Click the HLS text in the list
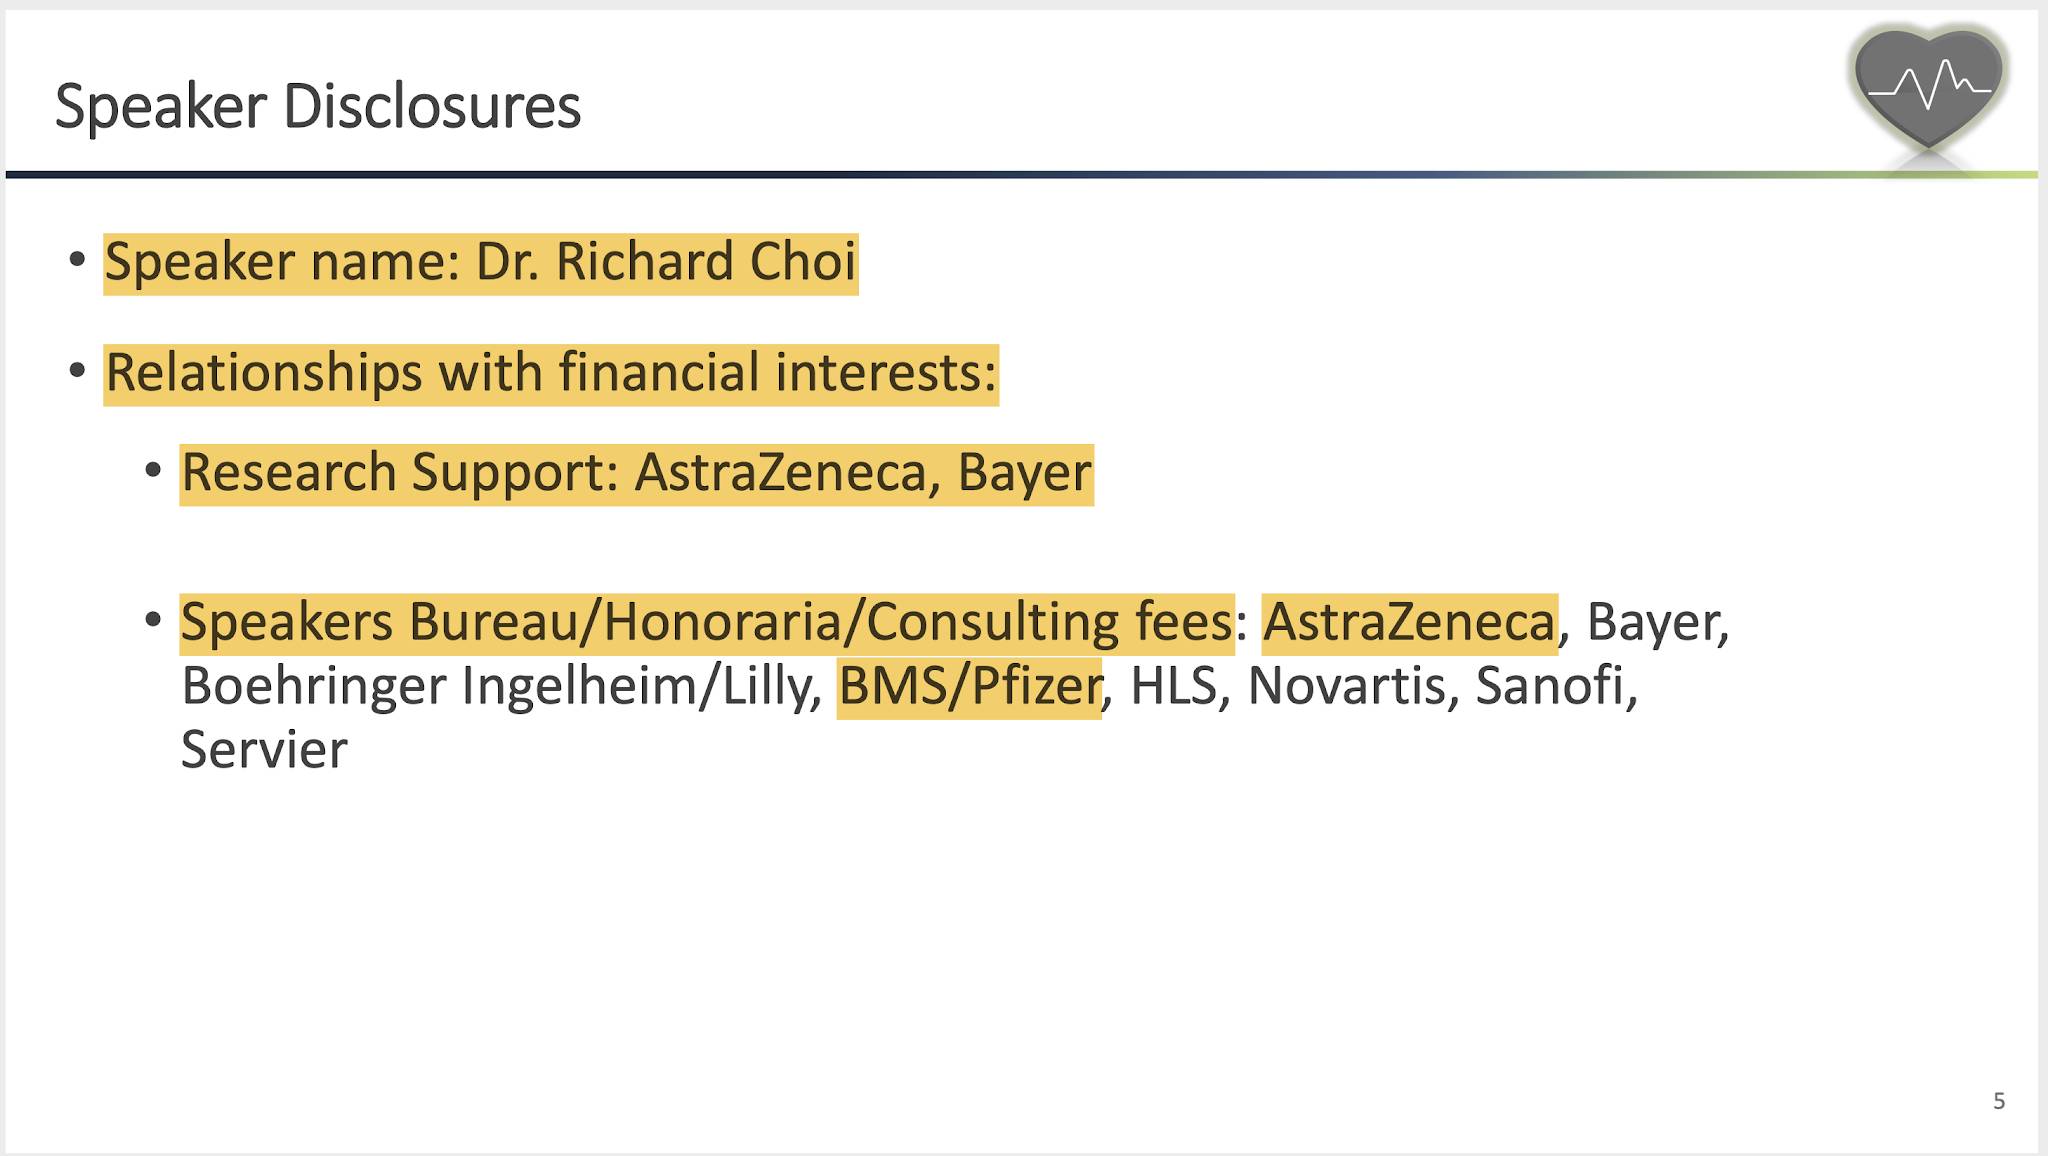2048x1156 pixels. 1173,687
